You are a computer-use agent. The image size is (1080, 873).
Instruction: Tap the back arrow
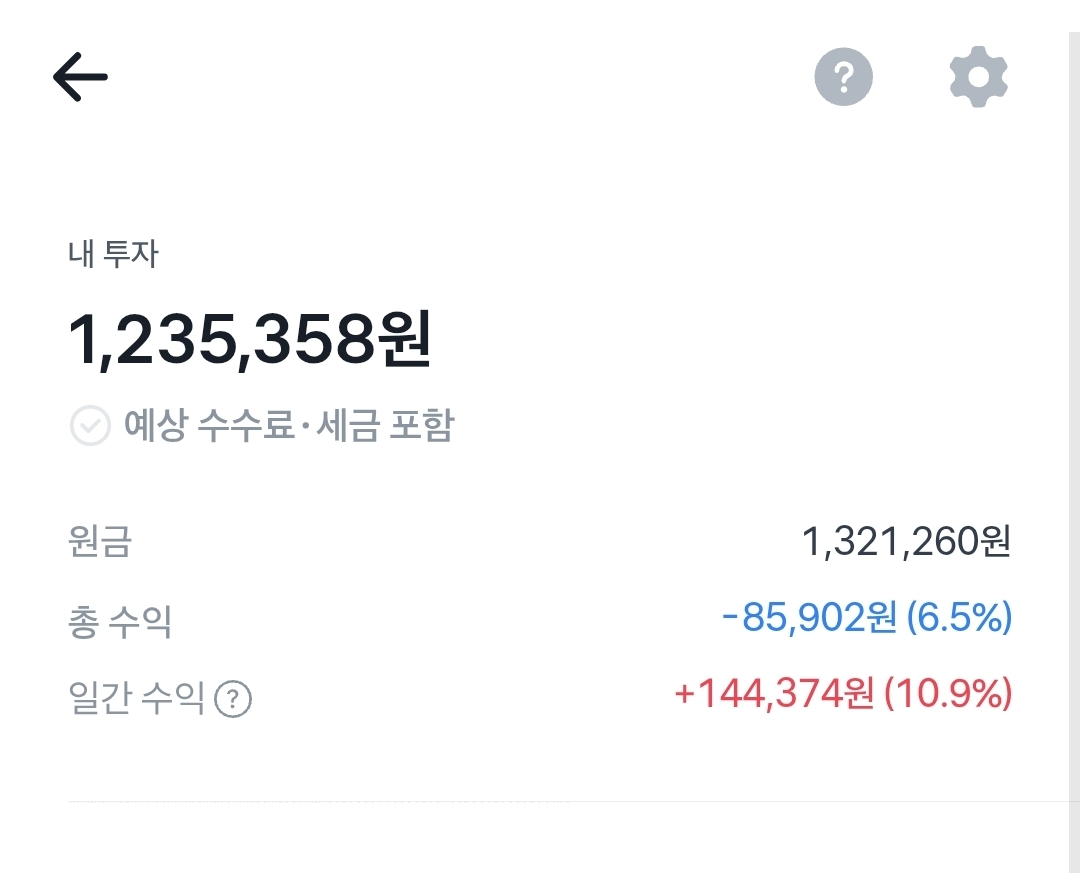click(80, 77)
